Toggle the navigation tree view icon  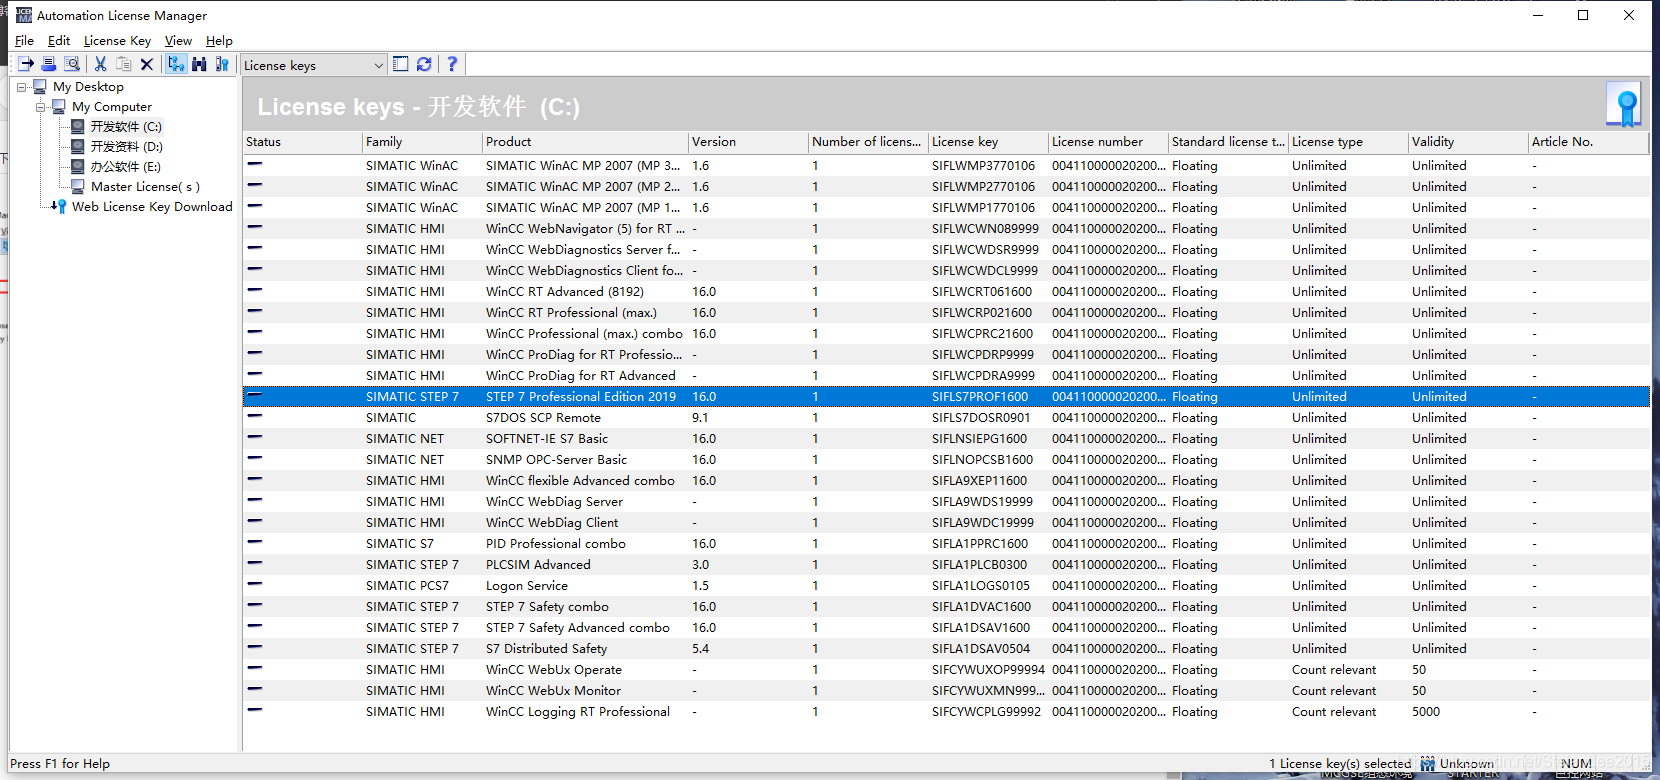176,64
